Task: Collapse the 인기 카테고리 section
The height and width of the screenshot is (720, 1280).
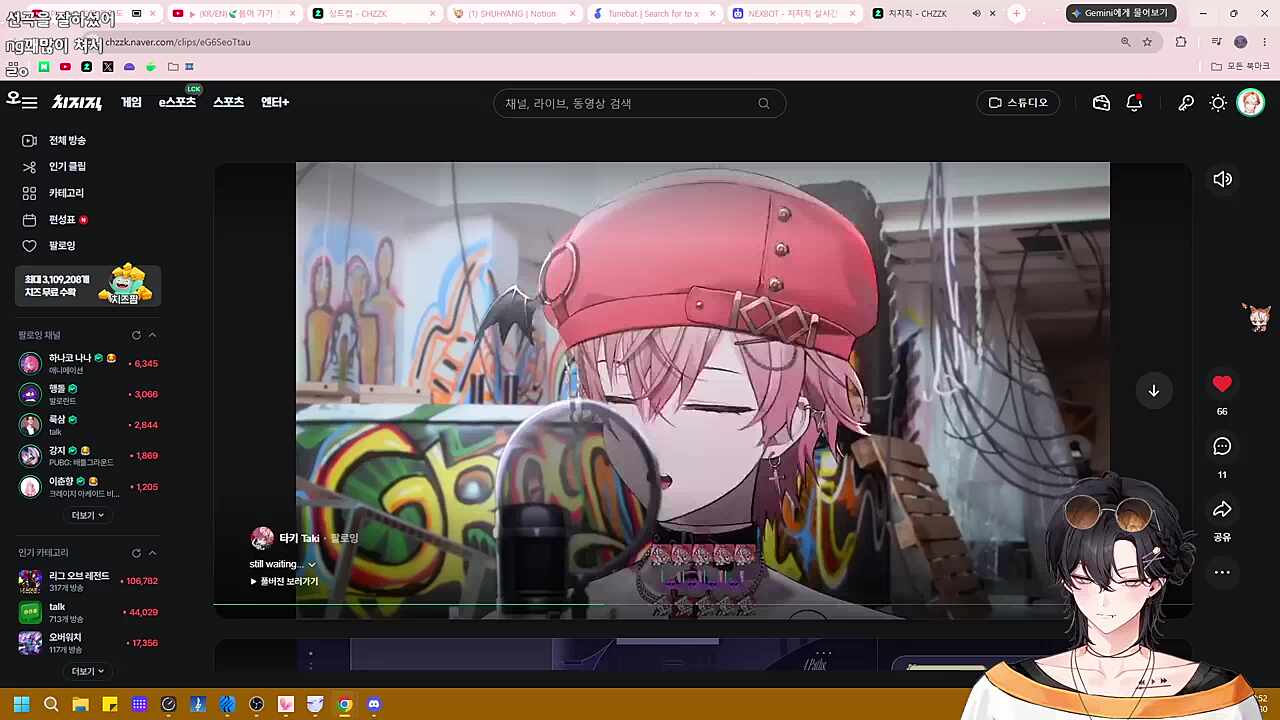Action: coord(152,553)
